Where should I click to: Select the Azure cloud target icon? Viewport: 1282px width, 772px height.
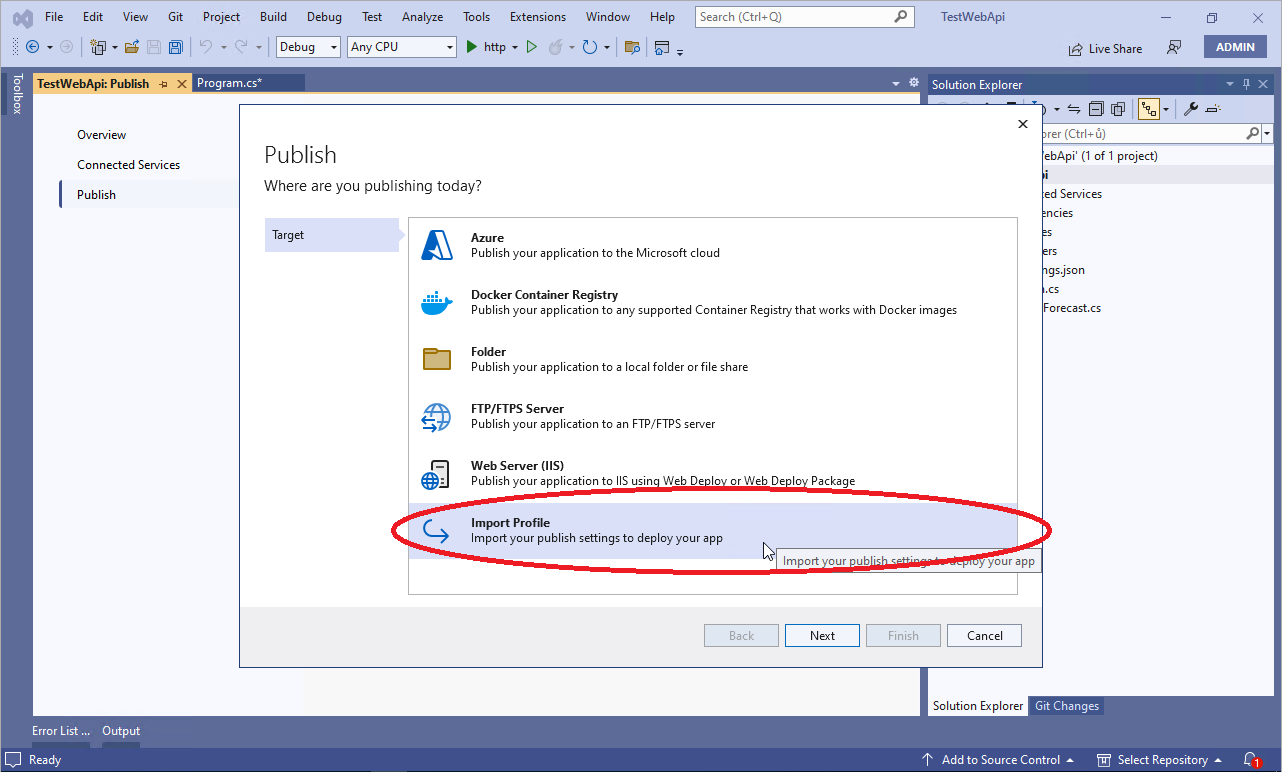437,245
